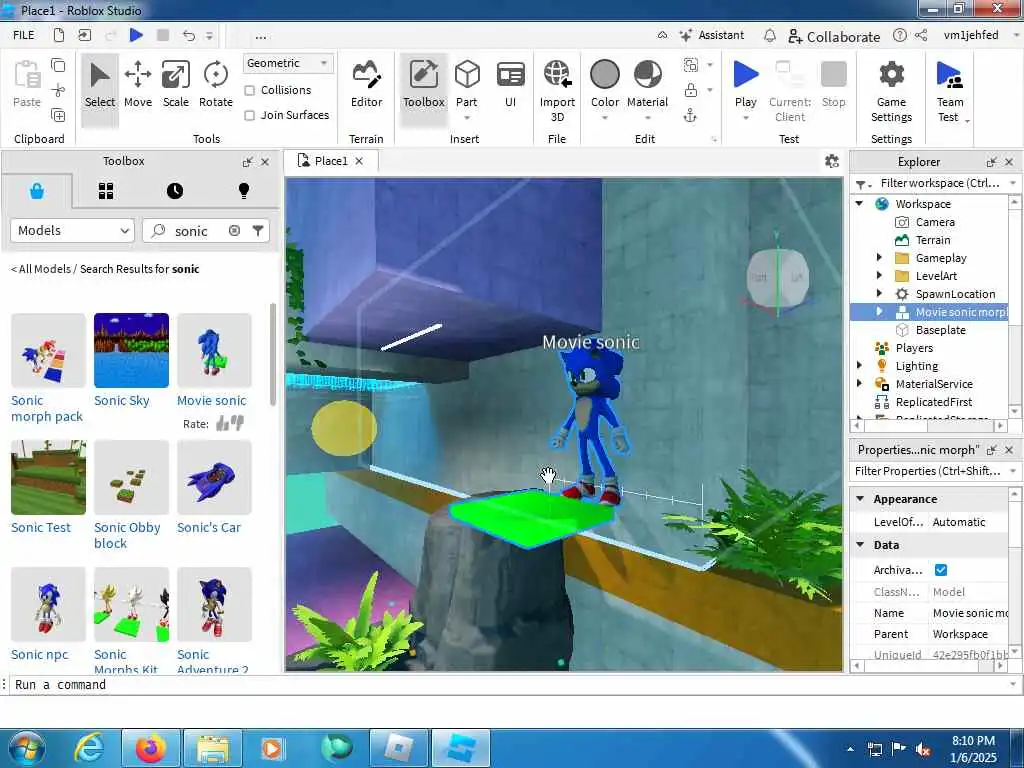The width and height of the screenshot is (1024, 768).
Task: Click the quick-access Play arrow in title toolbar
Action: coord(136,35)
